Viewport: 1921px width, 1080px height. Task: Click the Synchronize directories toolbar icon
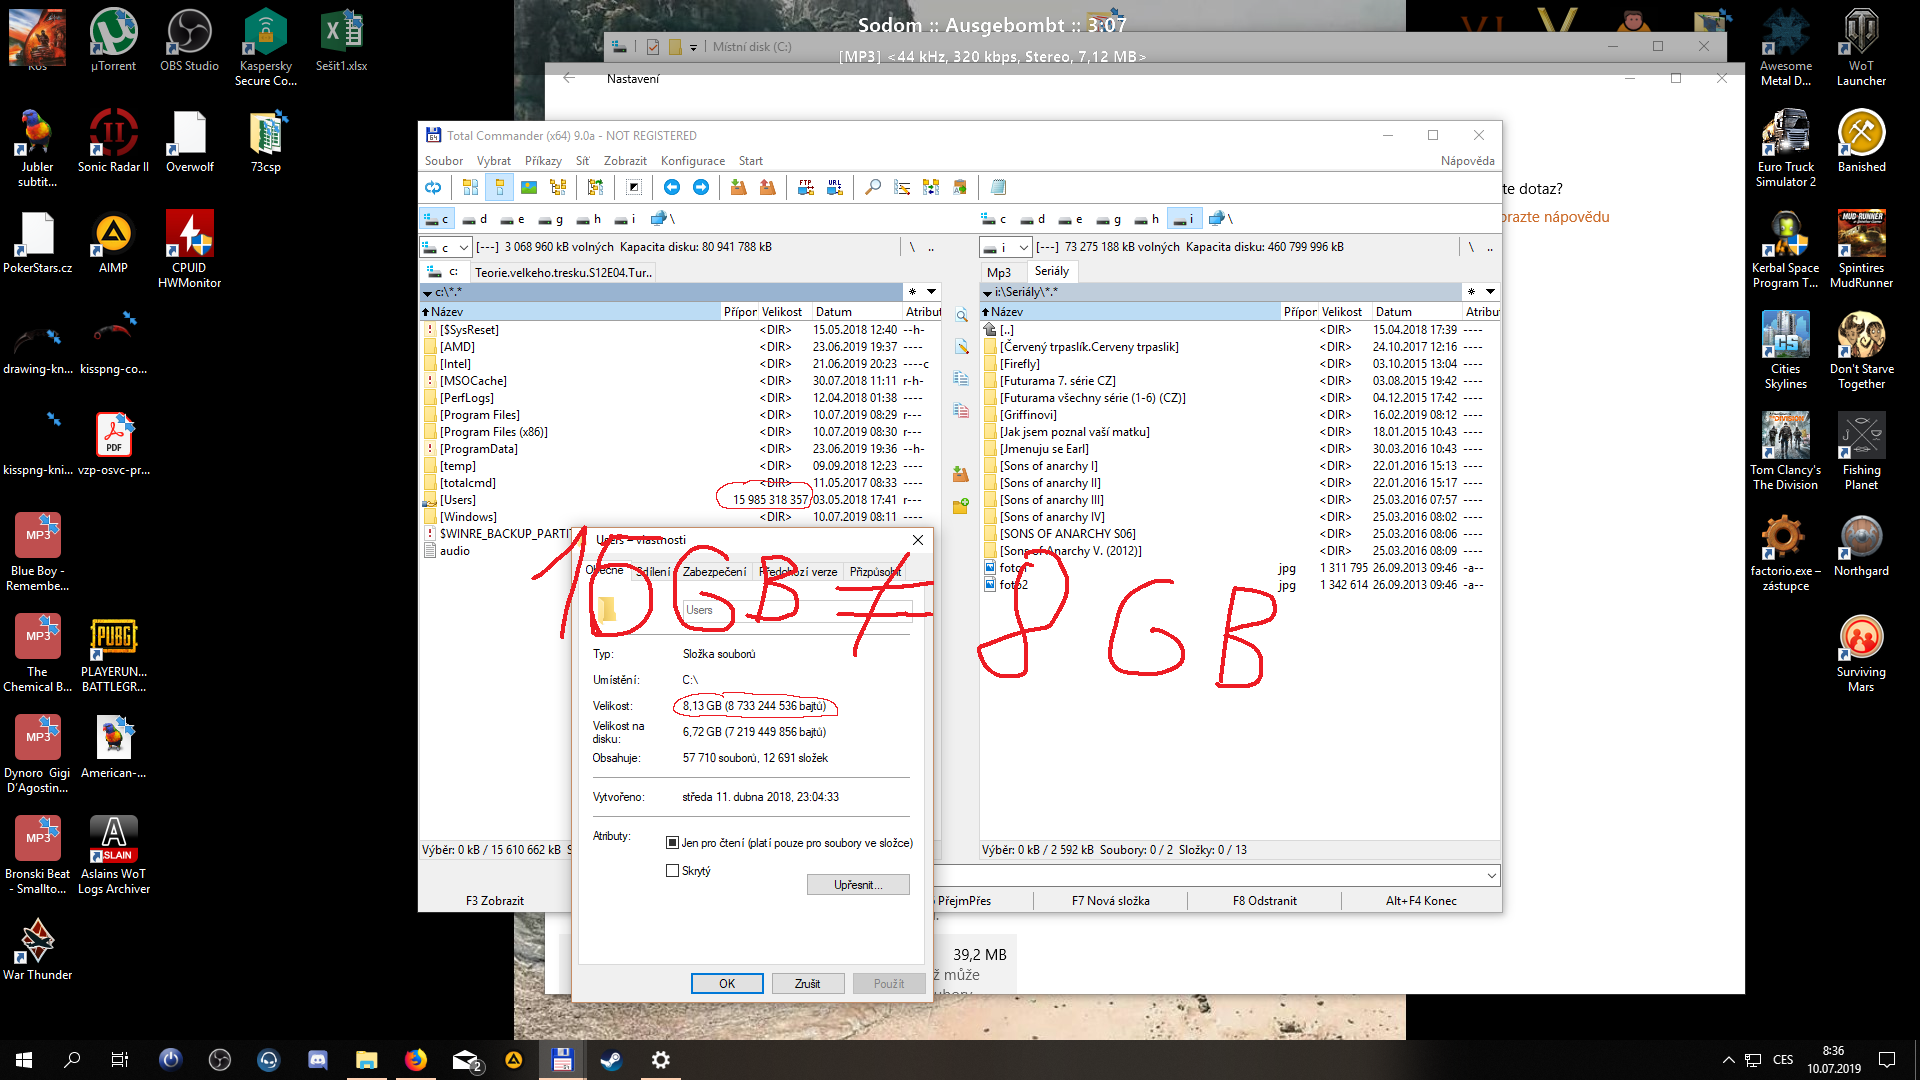[x=931, y=187]
